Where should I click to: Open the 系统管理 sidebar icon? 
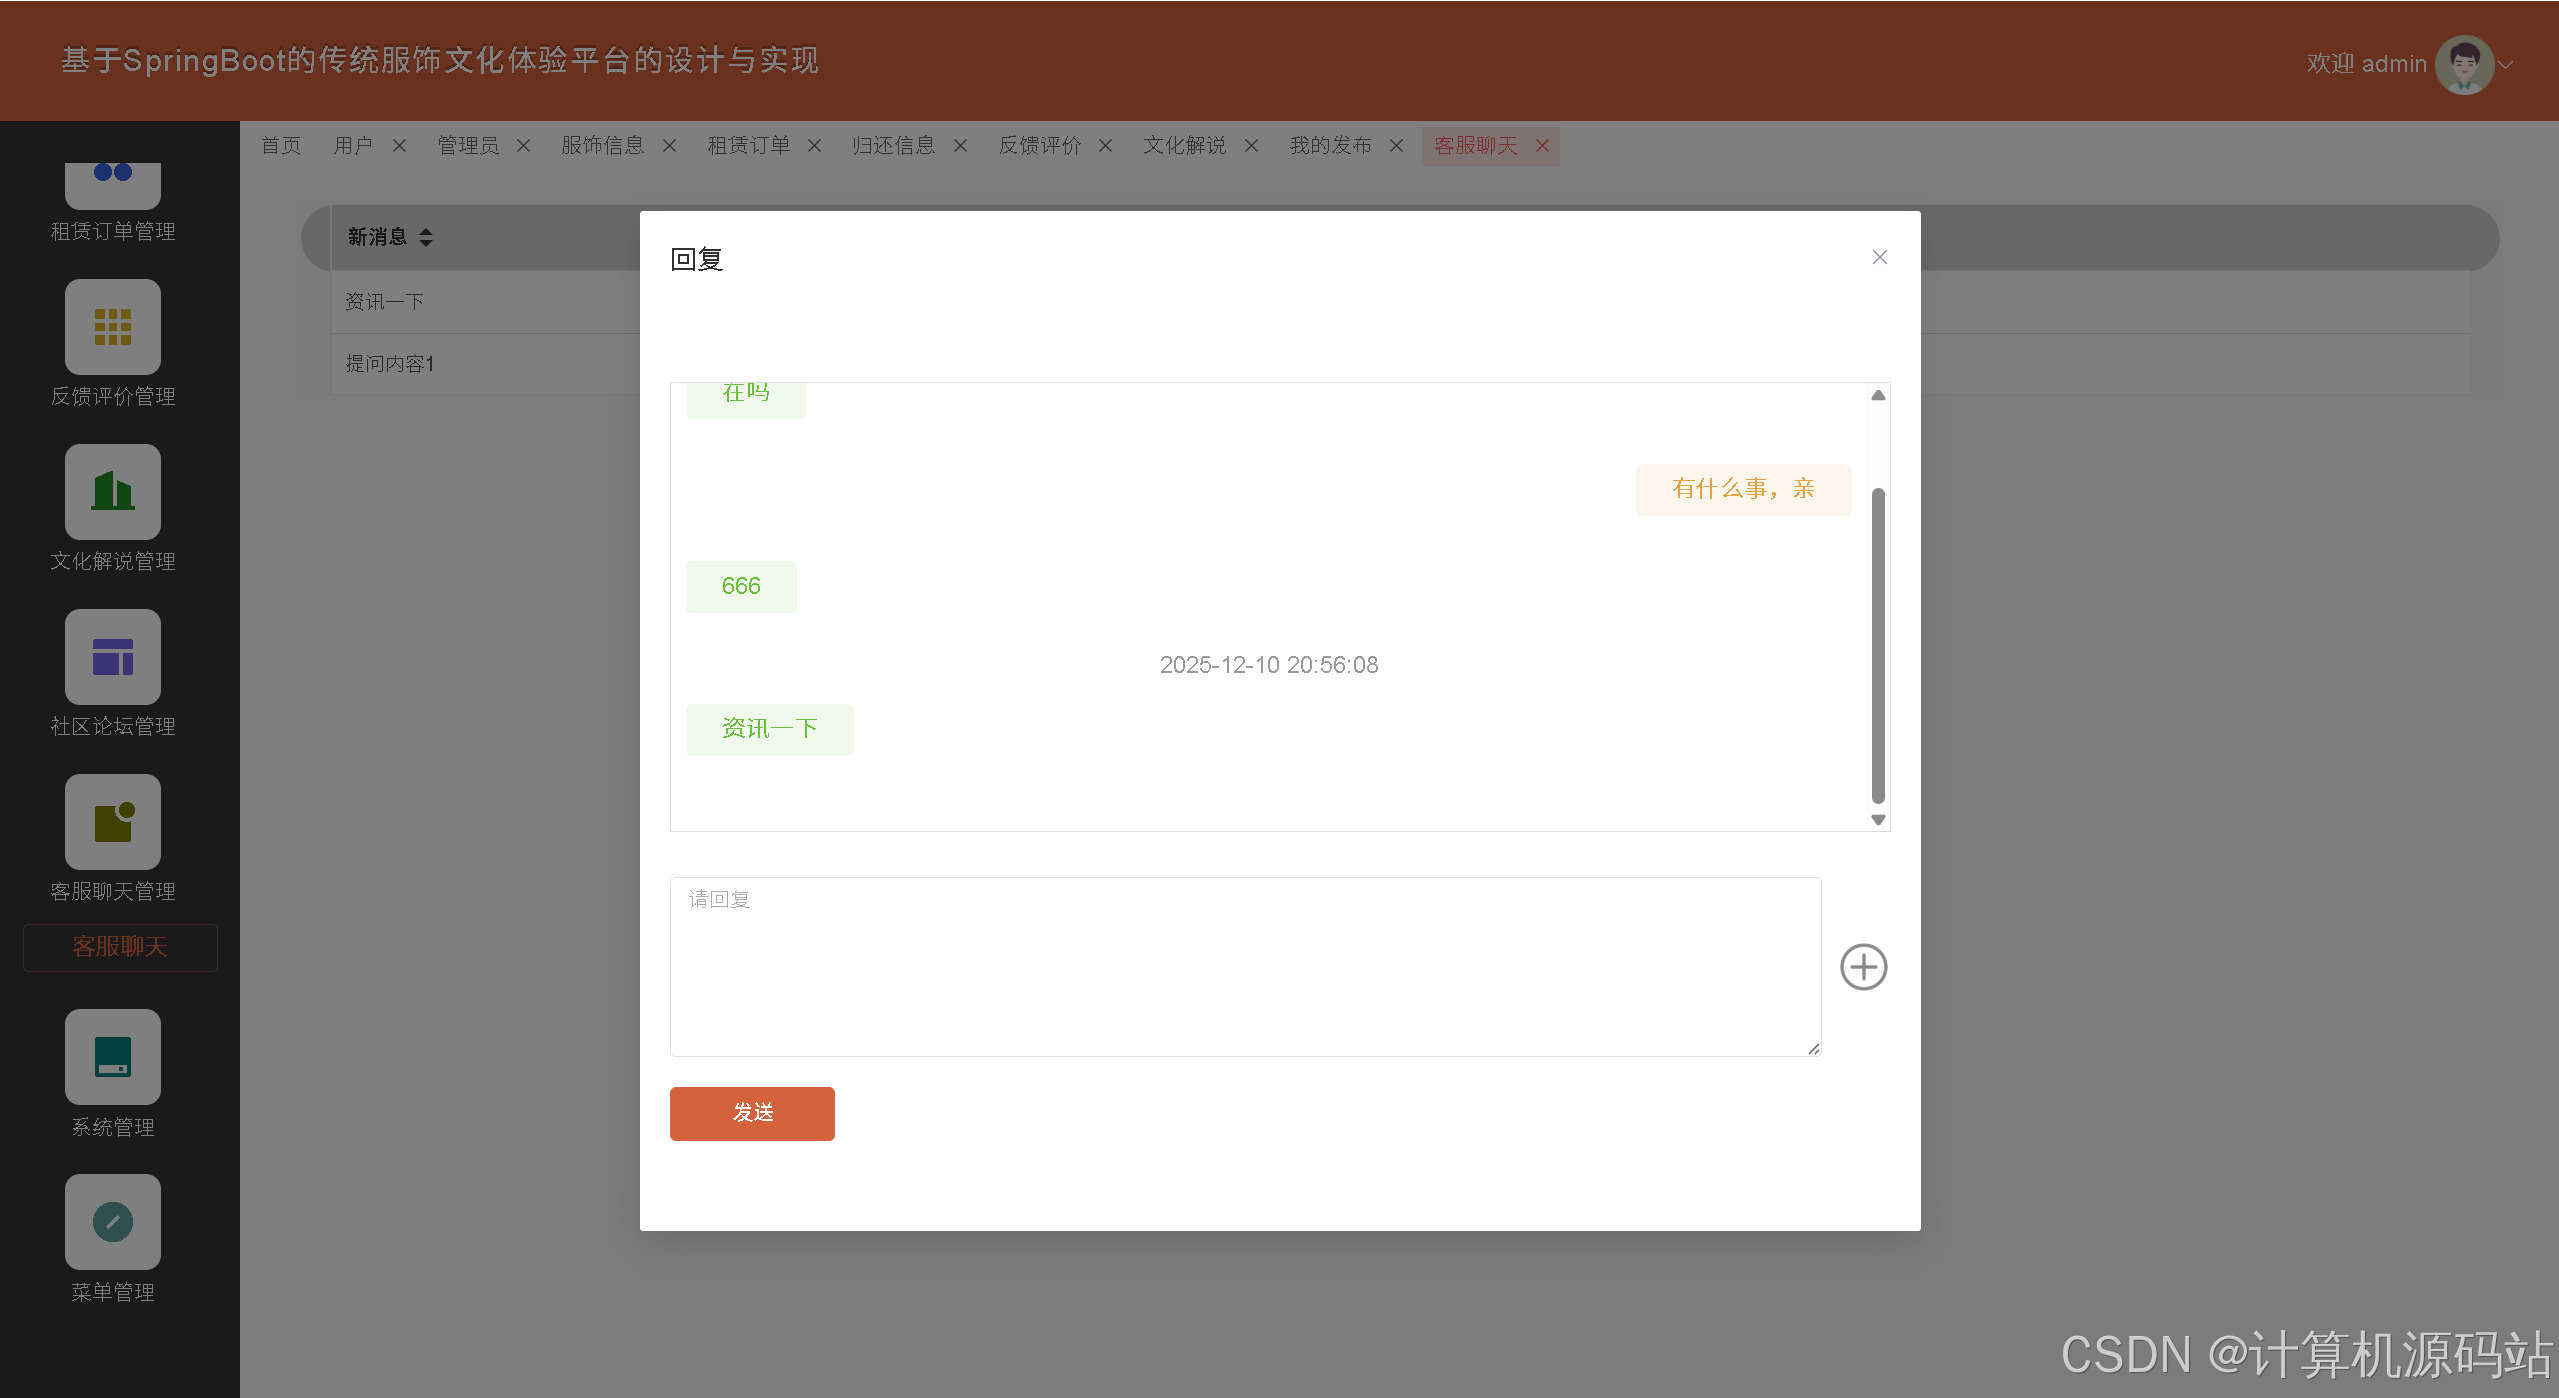click(x=112, y=1057)
